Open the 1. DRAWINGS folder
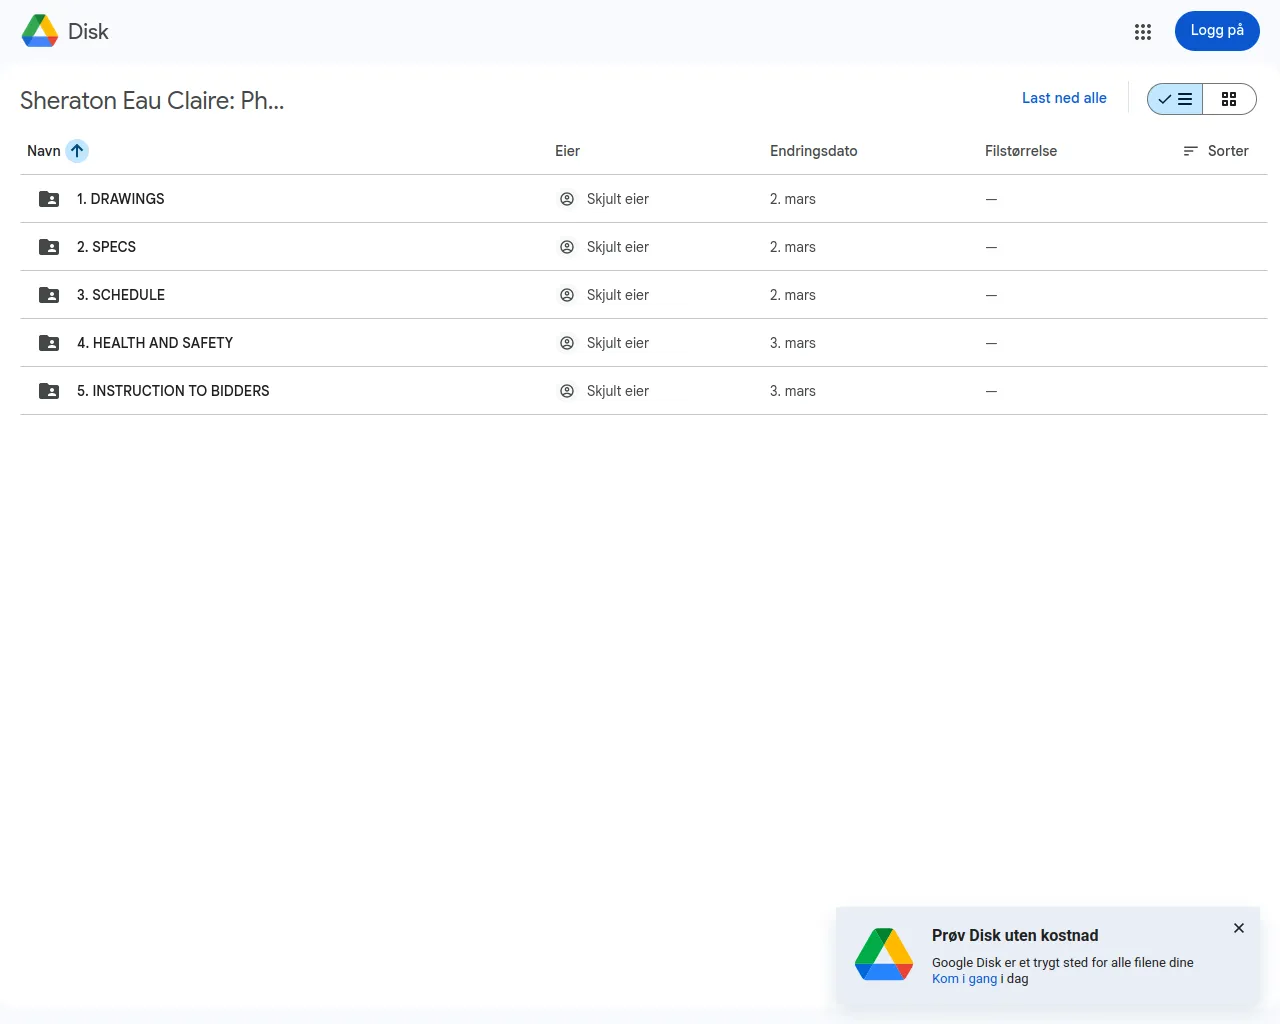The height and width of the screenshot is (1024, 1280). click(x=121, y=199)
